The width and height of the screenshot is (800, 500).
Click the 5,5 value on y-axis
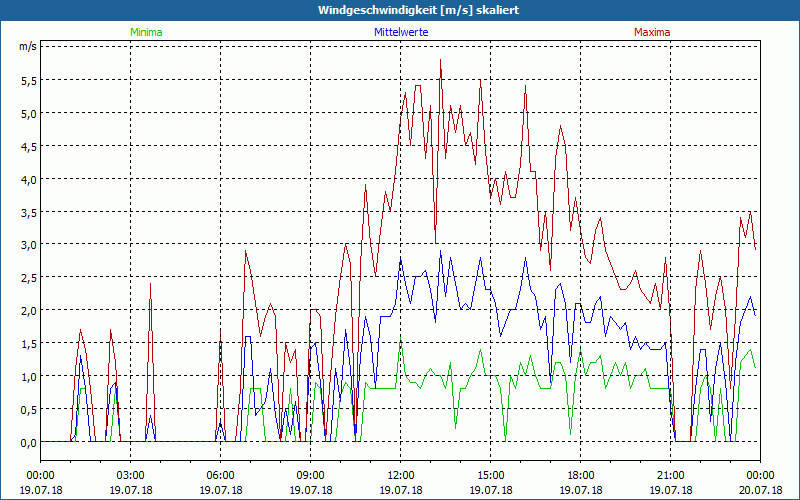click(28, 81)
